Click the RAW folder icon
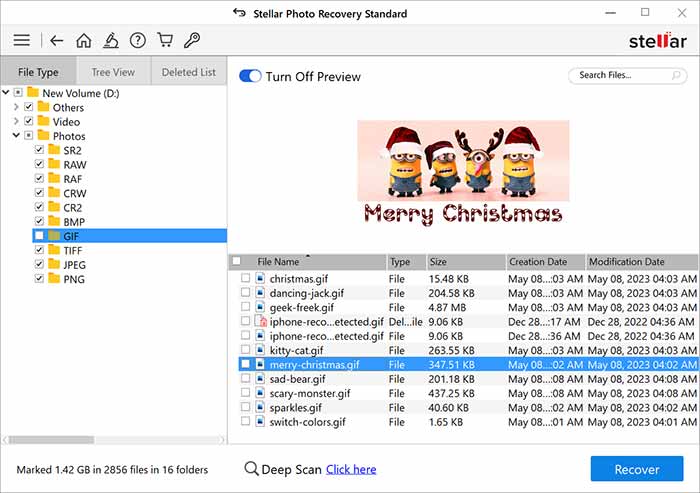Viewport: 700px width, 493px height. 54,164
